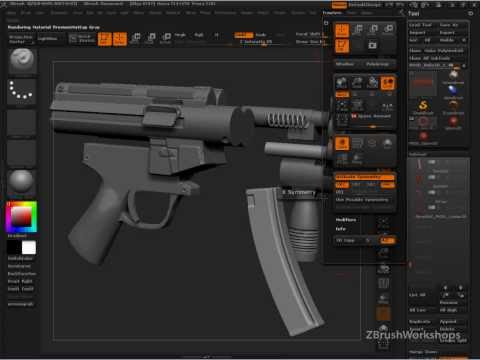
Task: Pick the SimpleBrush tool icon in Tool palette
Action: coord(423,106)
